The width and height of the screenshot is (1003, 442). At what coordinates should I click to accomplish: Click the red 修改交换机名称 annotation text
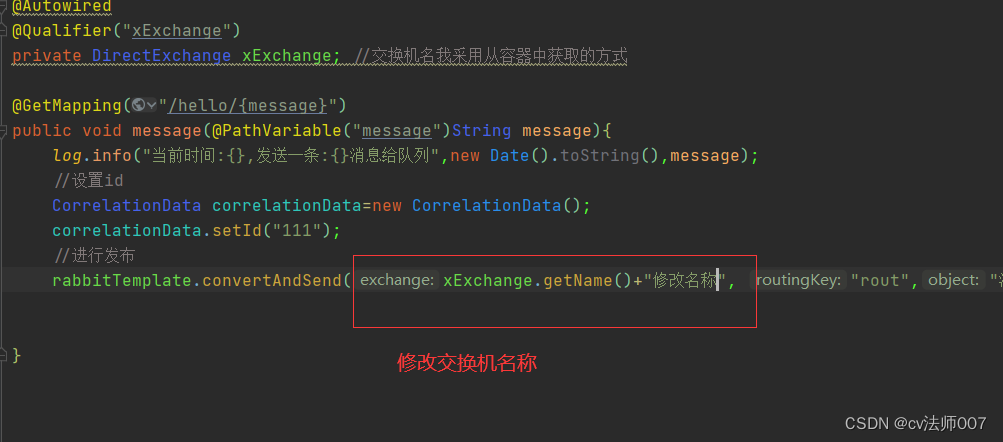pyautogui.click(x=467, y=363)
